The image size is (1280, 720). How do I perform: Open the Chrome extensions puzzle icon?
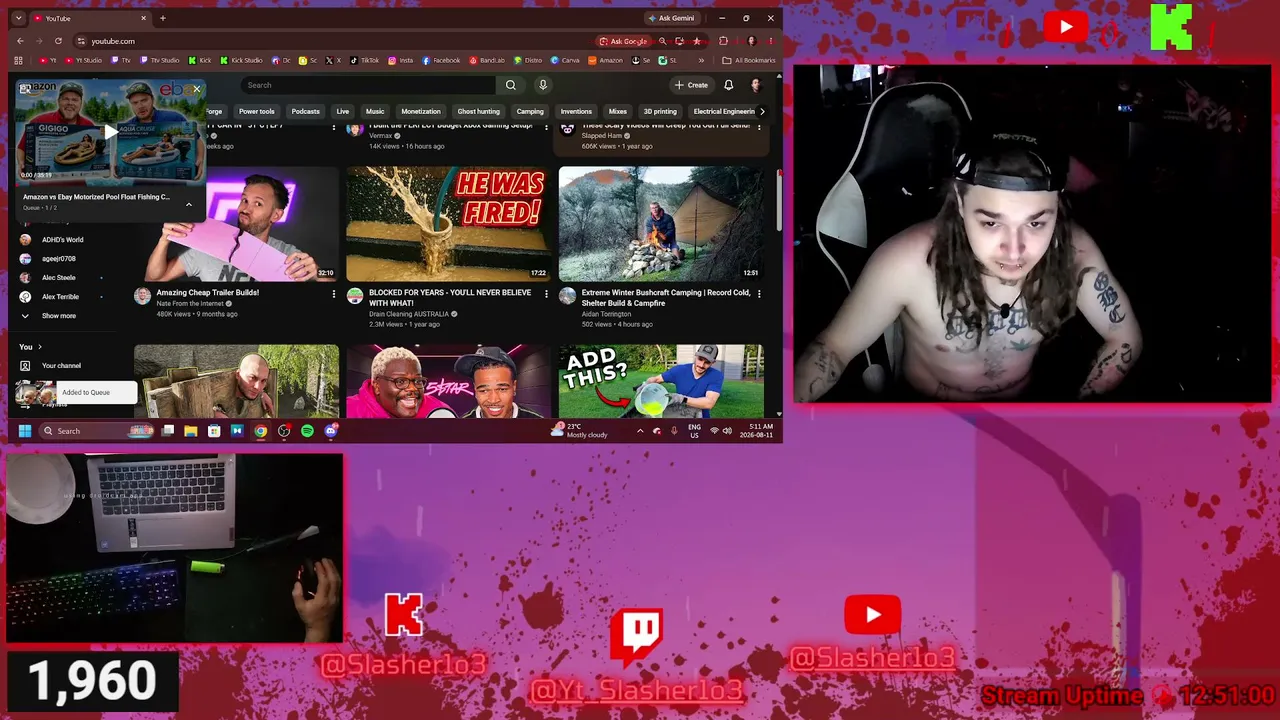723,41
